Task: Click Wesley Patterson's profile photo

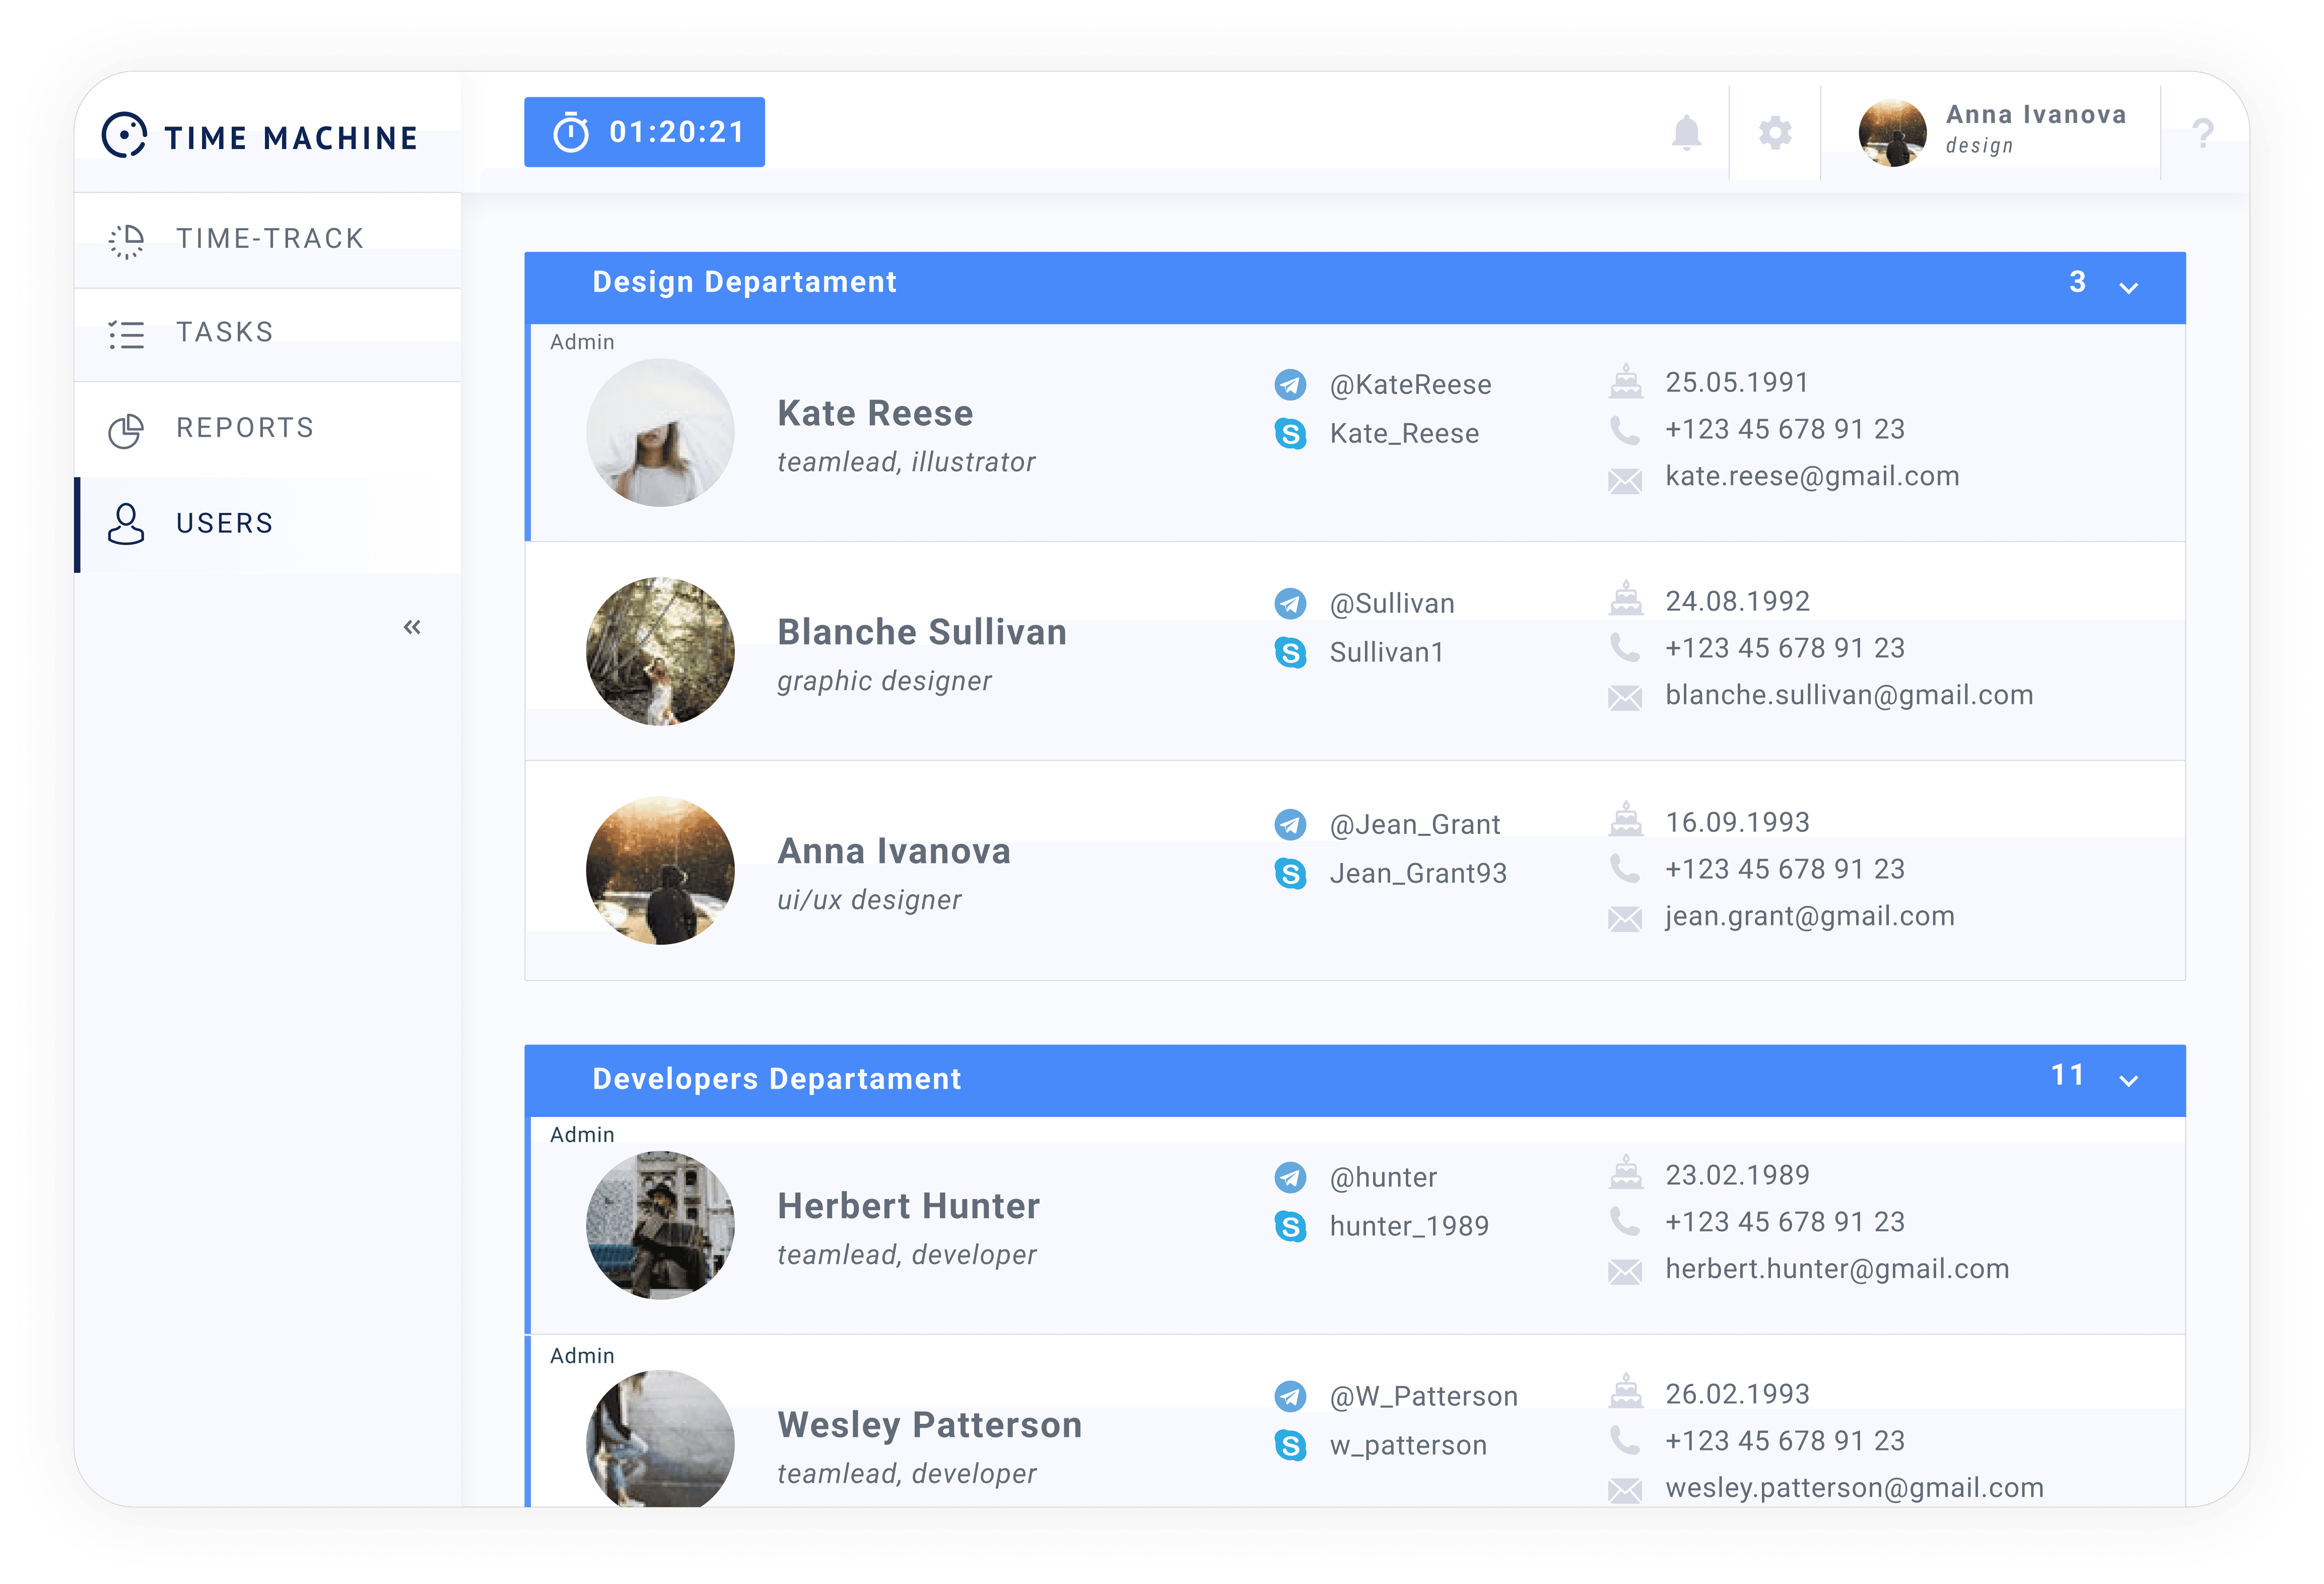Action: 660,1439
